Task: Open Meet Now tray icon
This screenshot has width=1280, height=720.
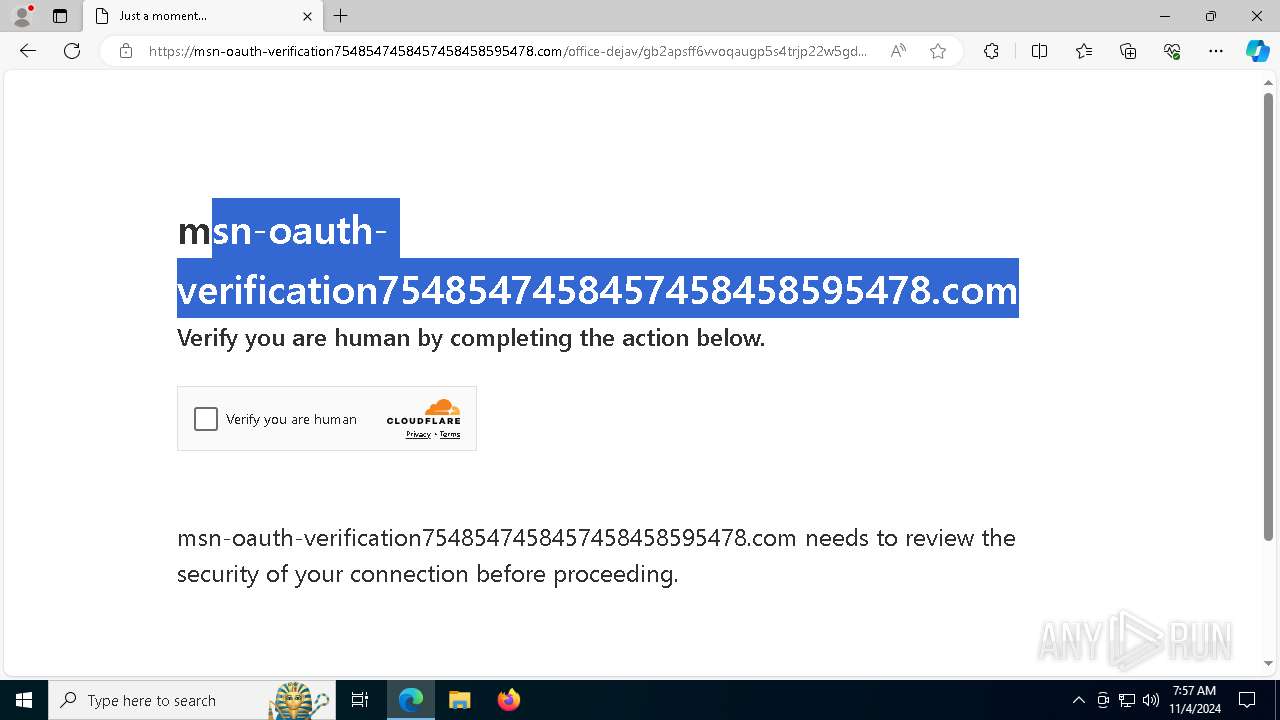Action: pos(1103,700)
